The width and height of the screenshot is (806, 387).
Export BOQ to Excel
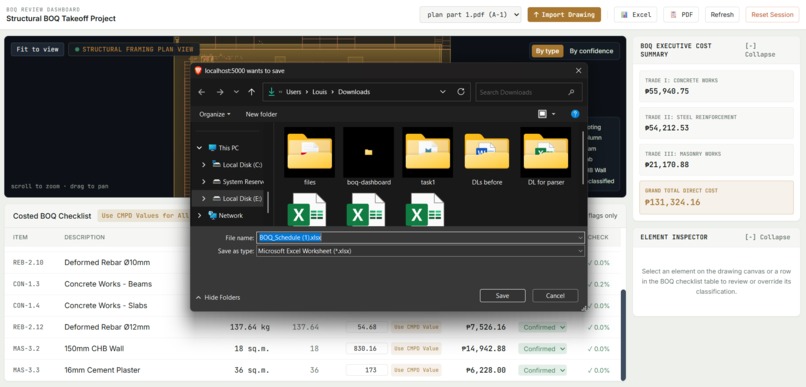click(635, 14)
